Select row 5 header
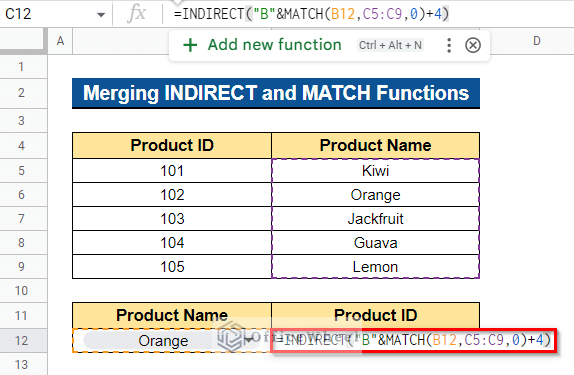The image size is (574, 375). [22, 171]
